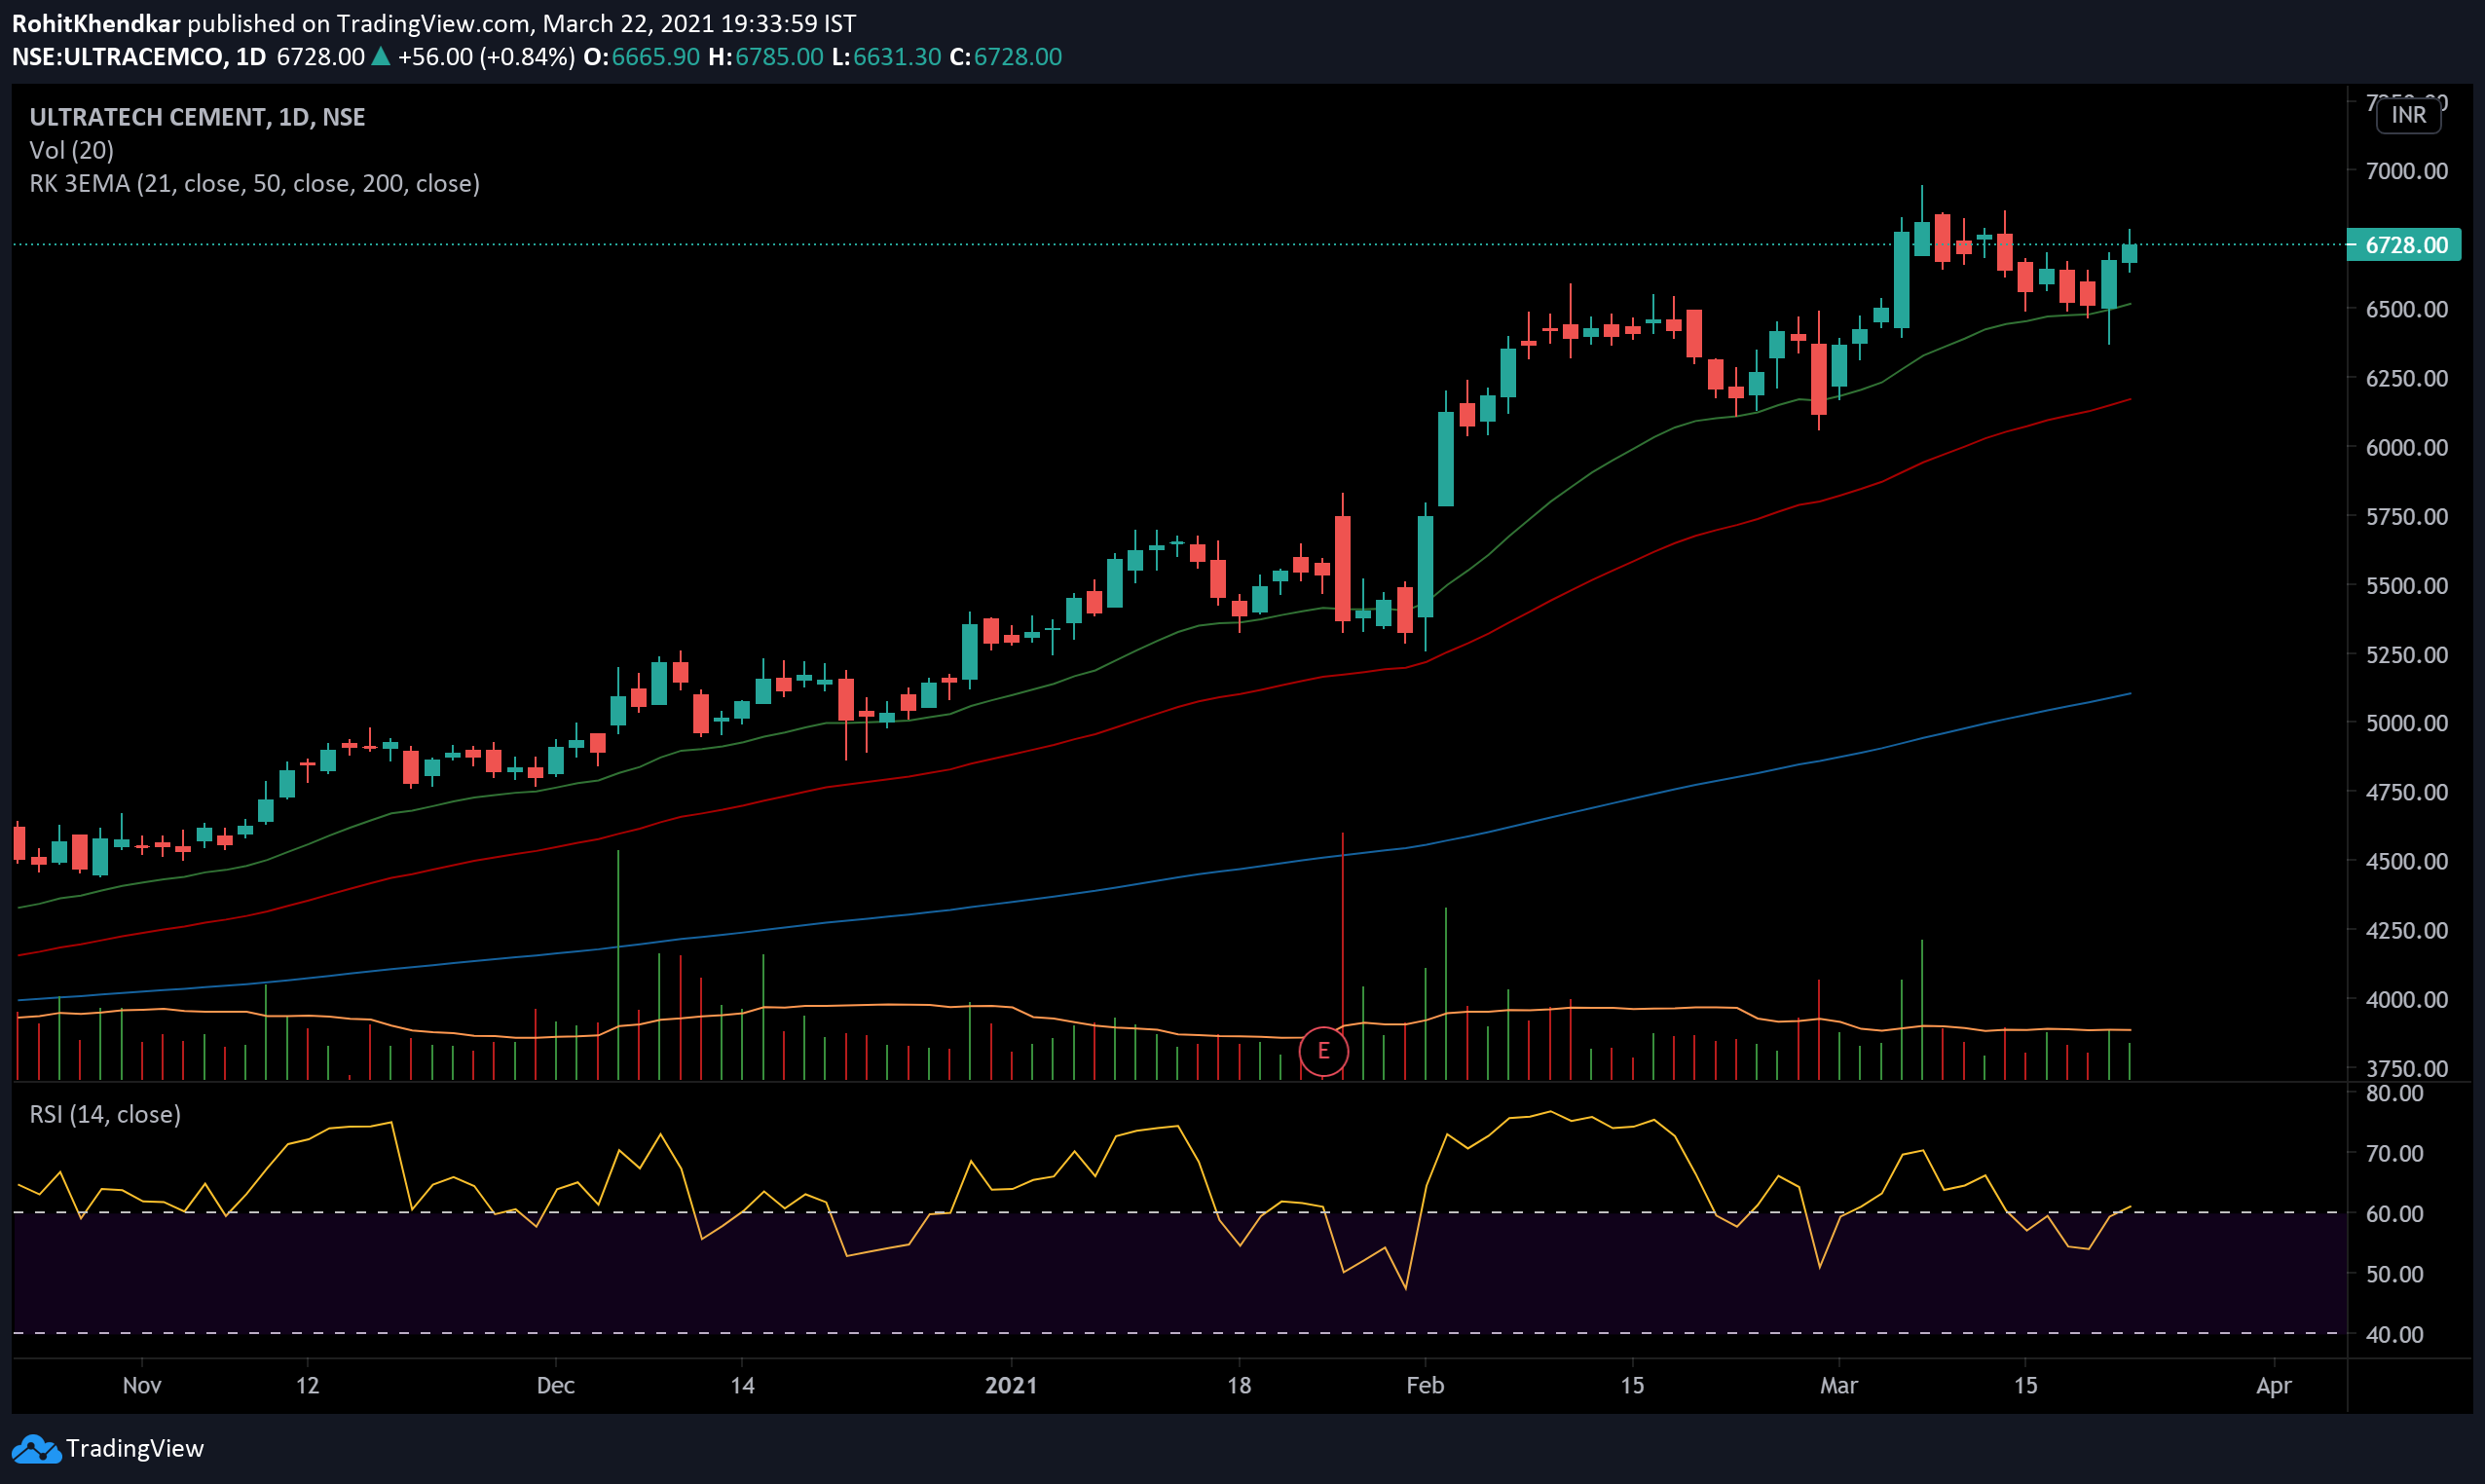
Task: Click the 5000.00 price axis label
Action: [2406, 723]
